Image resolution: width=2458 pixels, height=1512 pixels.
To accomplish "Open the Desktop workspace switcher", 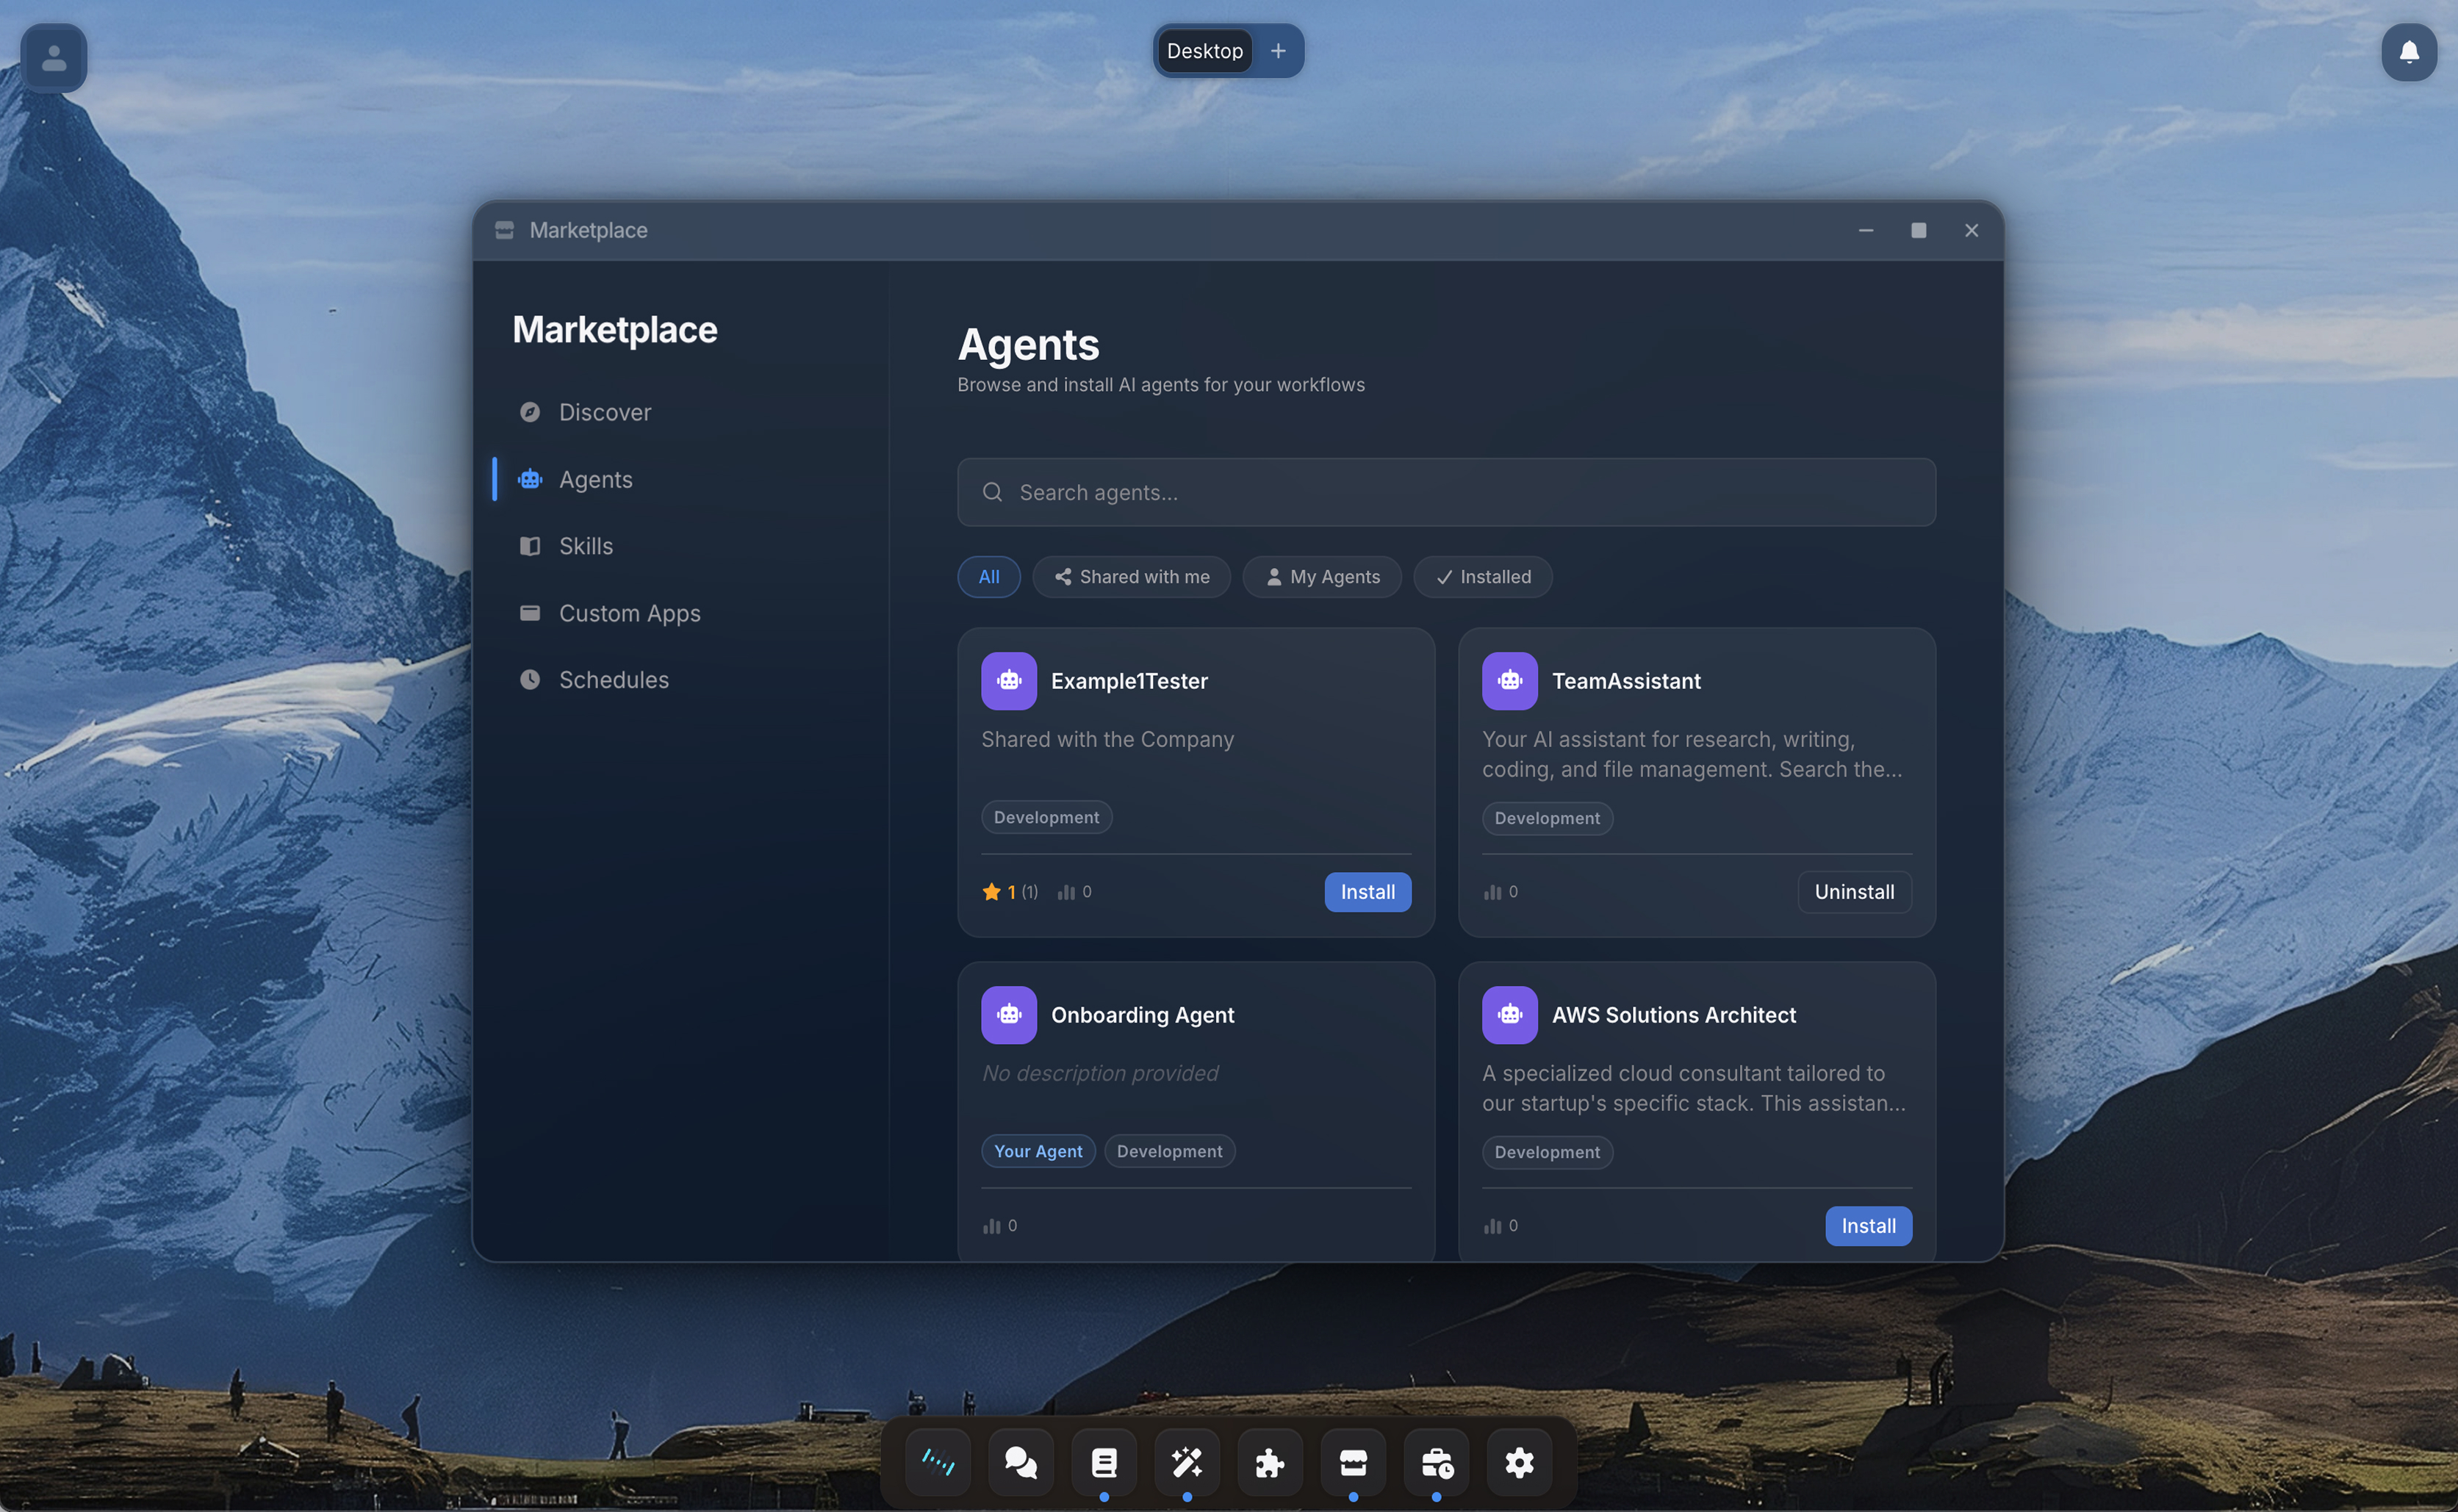I will (x=1204, y=50).
